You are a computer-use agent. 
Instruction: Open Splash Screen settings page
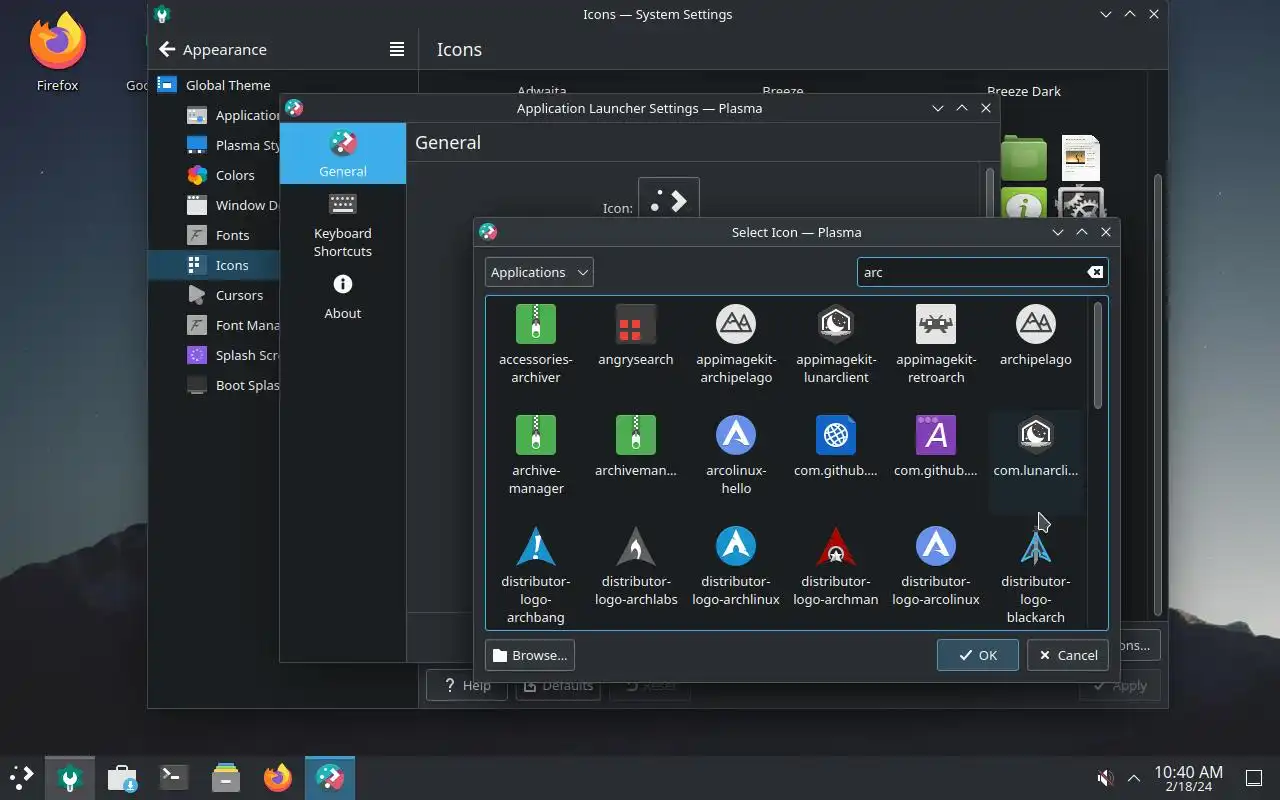pos(233,355)
